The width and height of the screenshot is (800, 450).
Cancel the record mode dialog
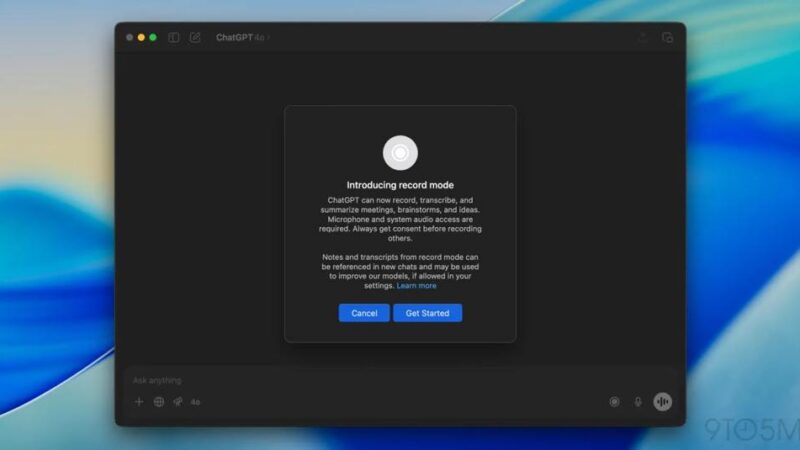point(364,313)
